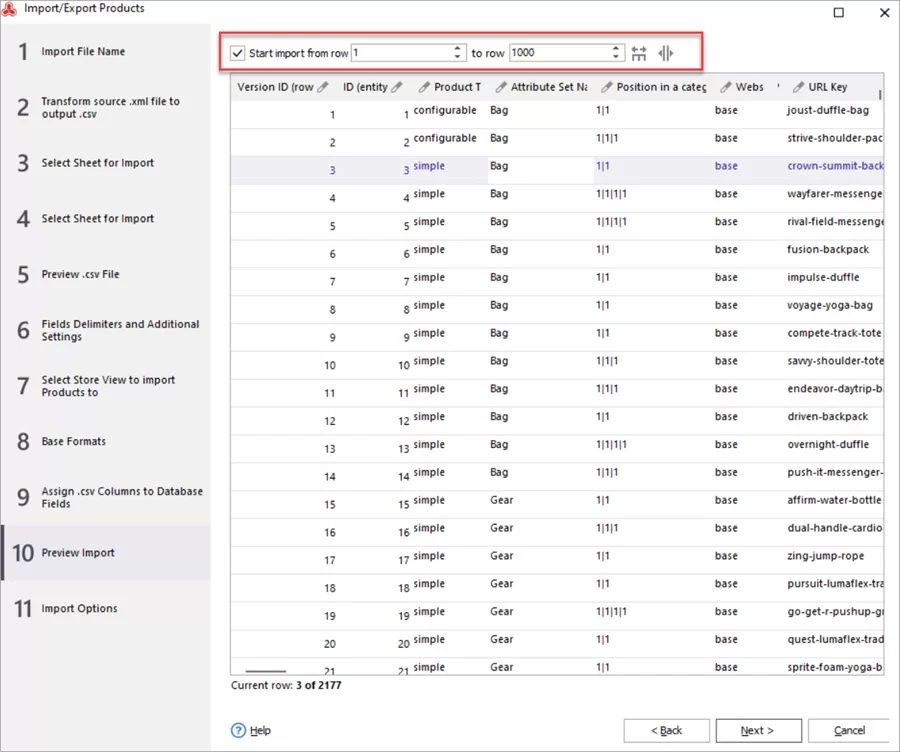Screen dimensions: 900x752
Task: Click the pencil icon beside Position in a categ header
Action: tap(607, 87)
